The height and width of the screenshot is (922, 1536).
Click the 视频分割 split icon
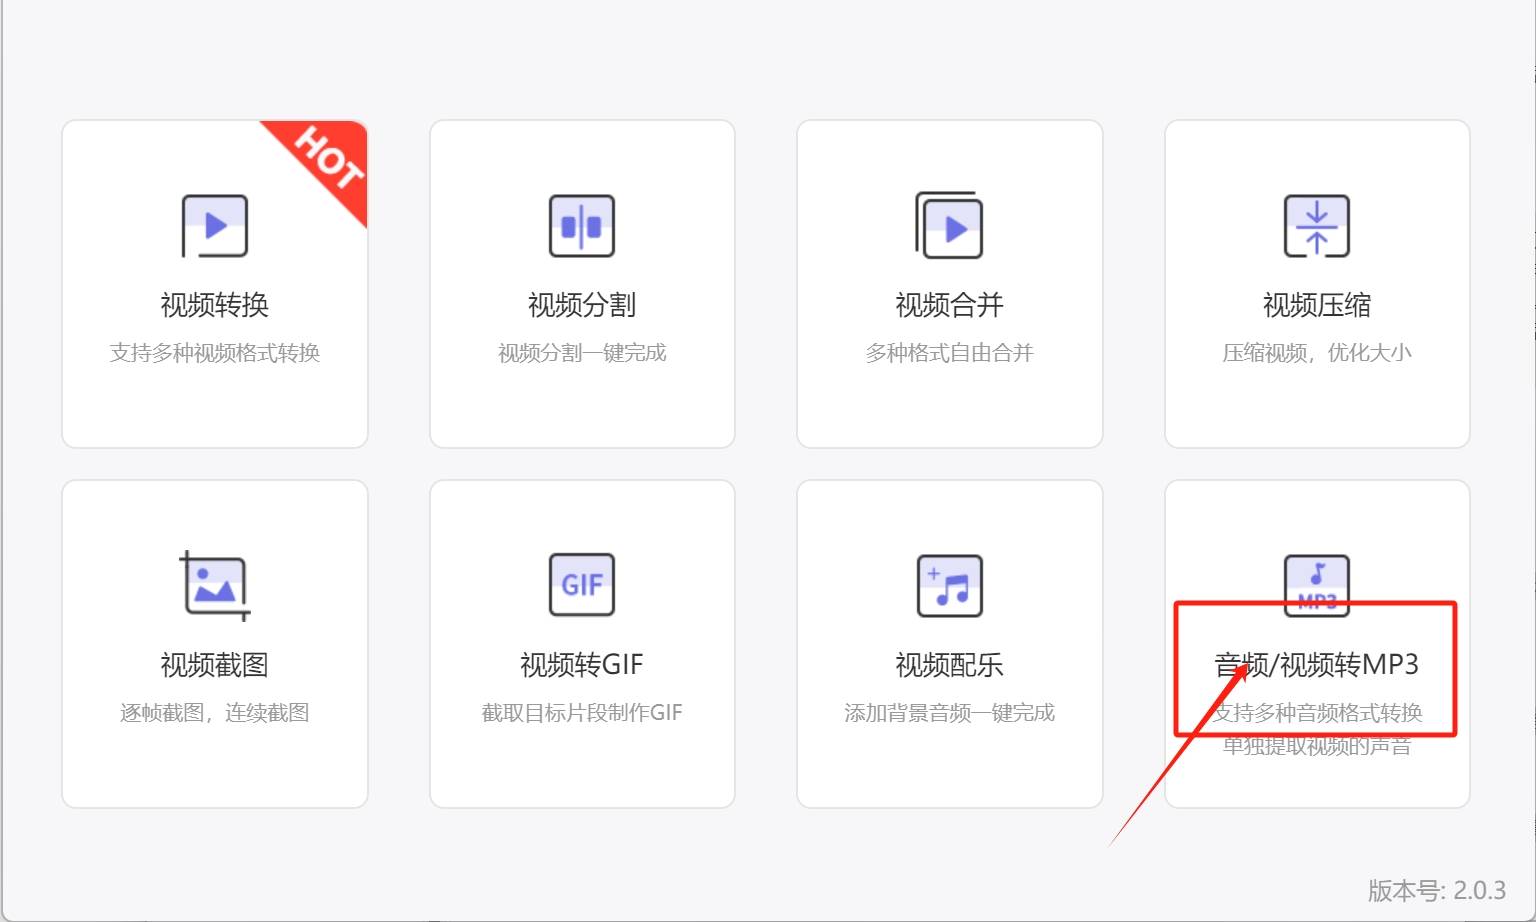(582, 225)
